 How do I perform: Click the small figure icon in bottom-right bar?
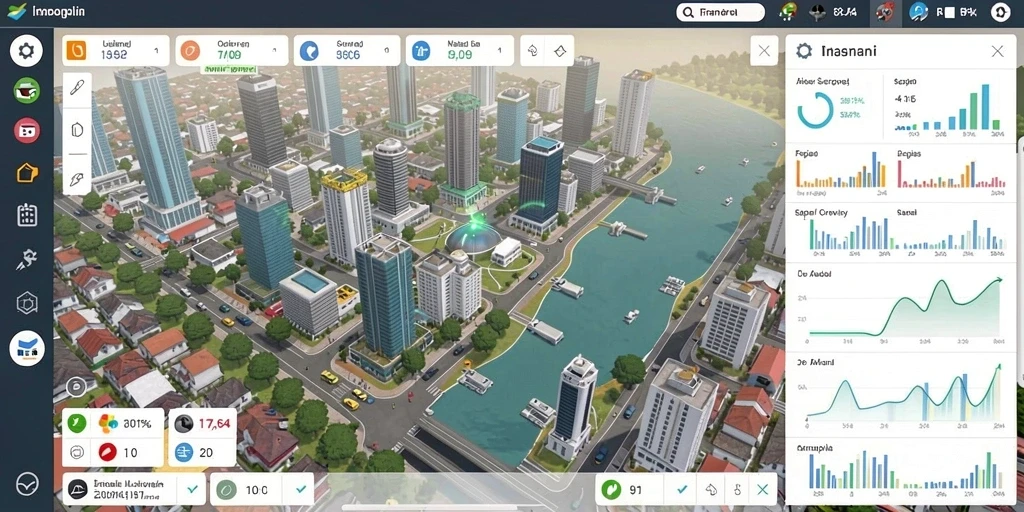737,489
